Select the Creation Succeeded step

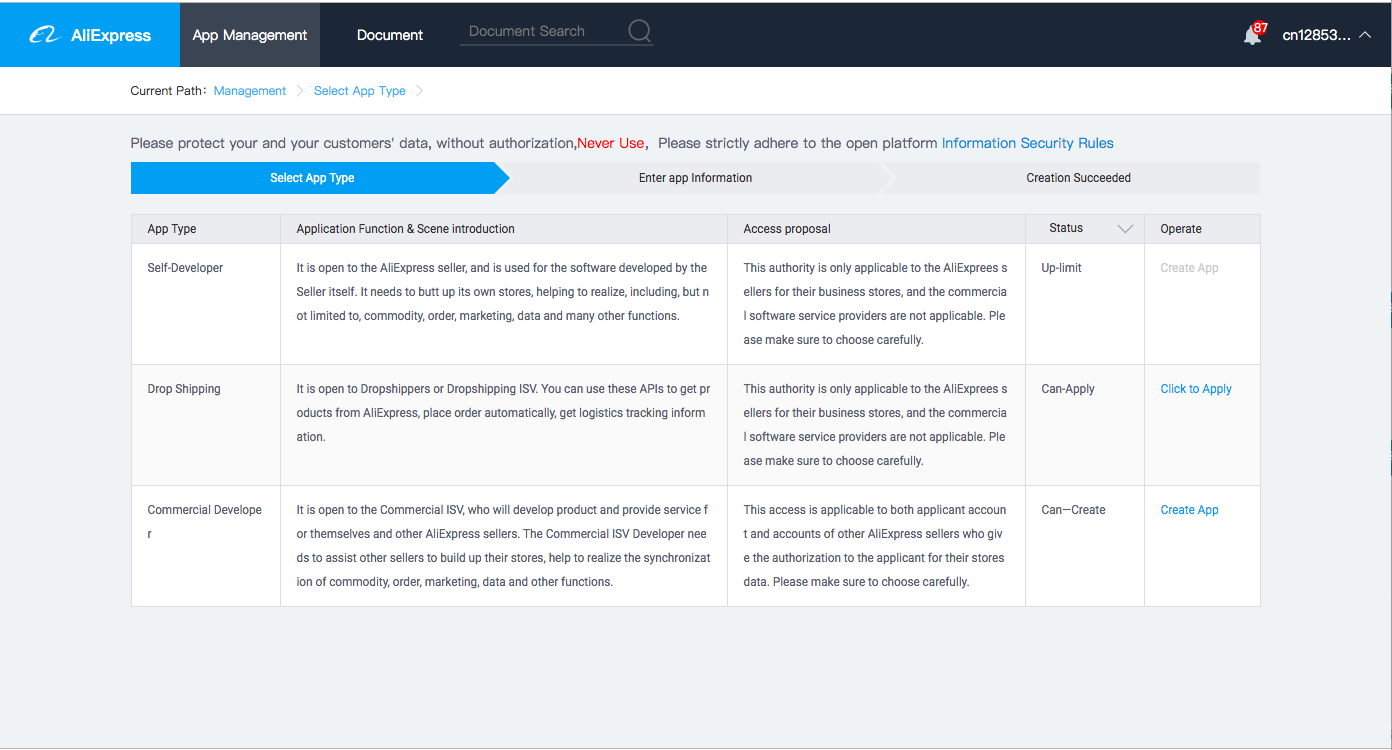pyautogui.click(x=1078, y=178)
